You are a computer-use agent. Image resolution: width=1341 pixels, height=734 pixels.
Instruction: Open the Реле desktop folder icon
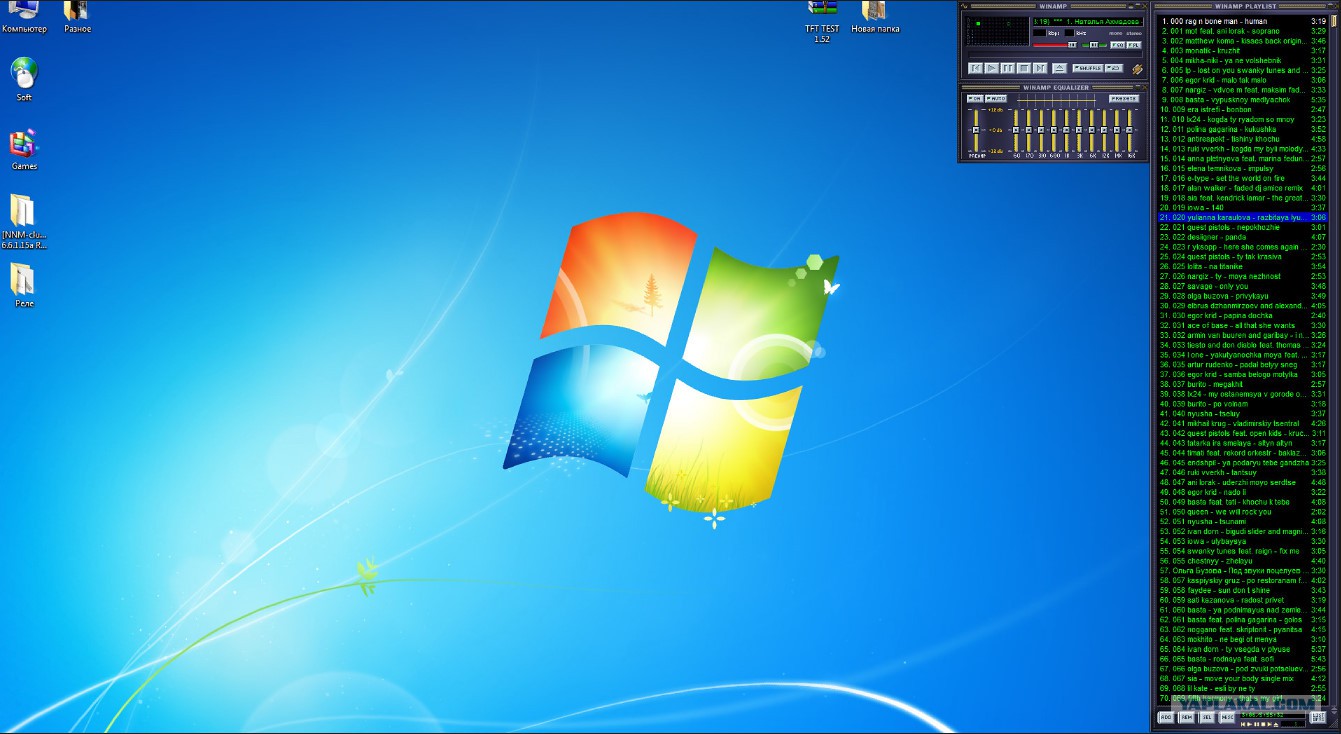(24, 285)
